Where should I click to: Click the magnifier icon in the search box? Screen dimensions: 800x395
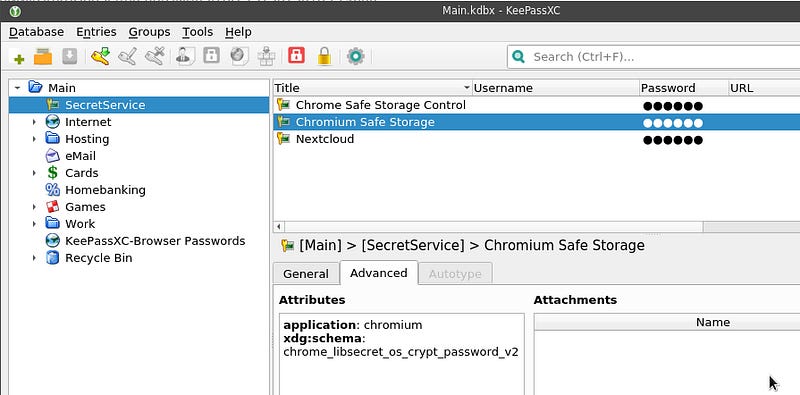click(x=519, y=57)
